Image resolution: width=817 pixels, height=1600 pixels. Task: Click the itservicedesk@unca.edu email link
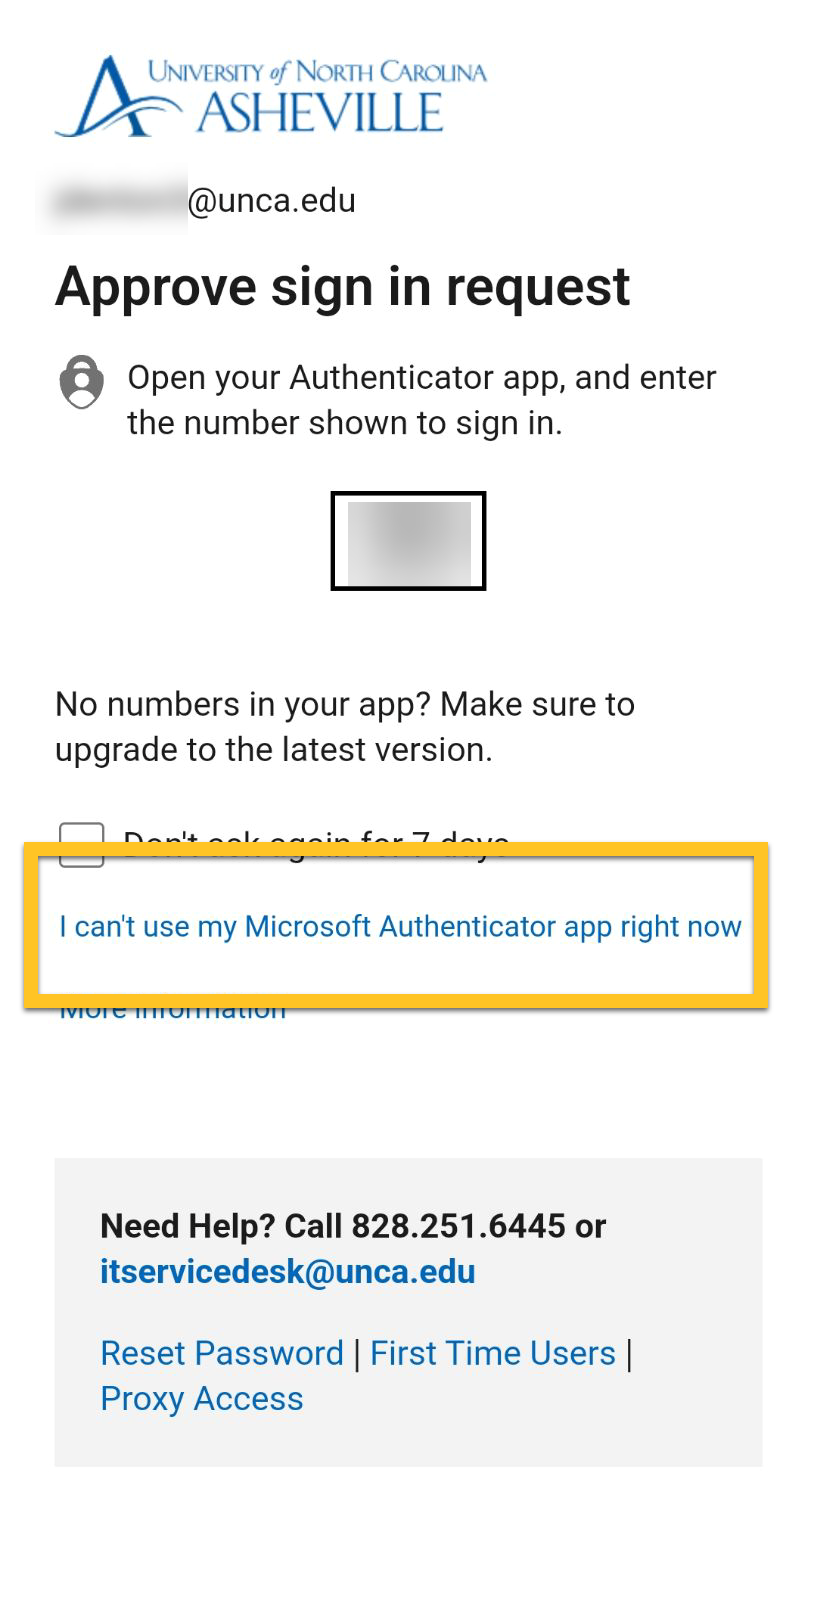tap(288, 1271)
